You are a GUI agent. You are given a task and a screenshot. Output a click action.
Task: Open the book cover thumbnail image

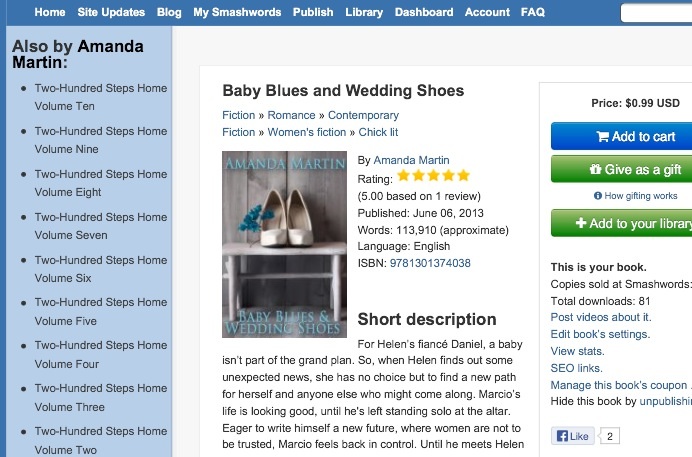(x=284, y=244)
